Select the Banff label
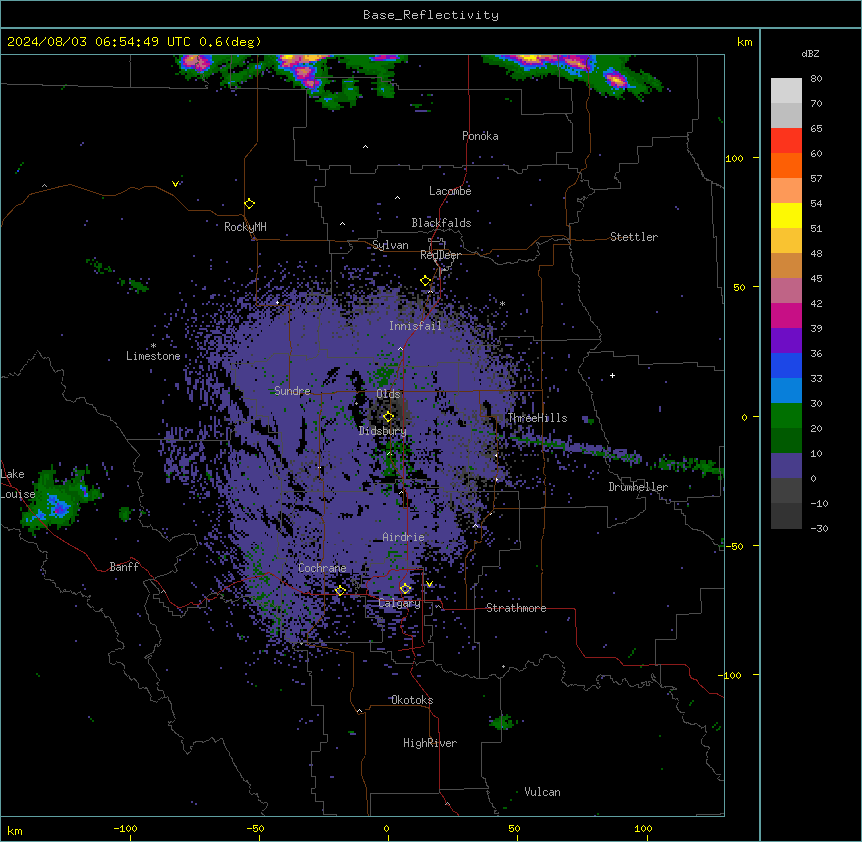The width and height of the screenshot is (862, 842). point(124,567)
